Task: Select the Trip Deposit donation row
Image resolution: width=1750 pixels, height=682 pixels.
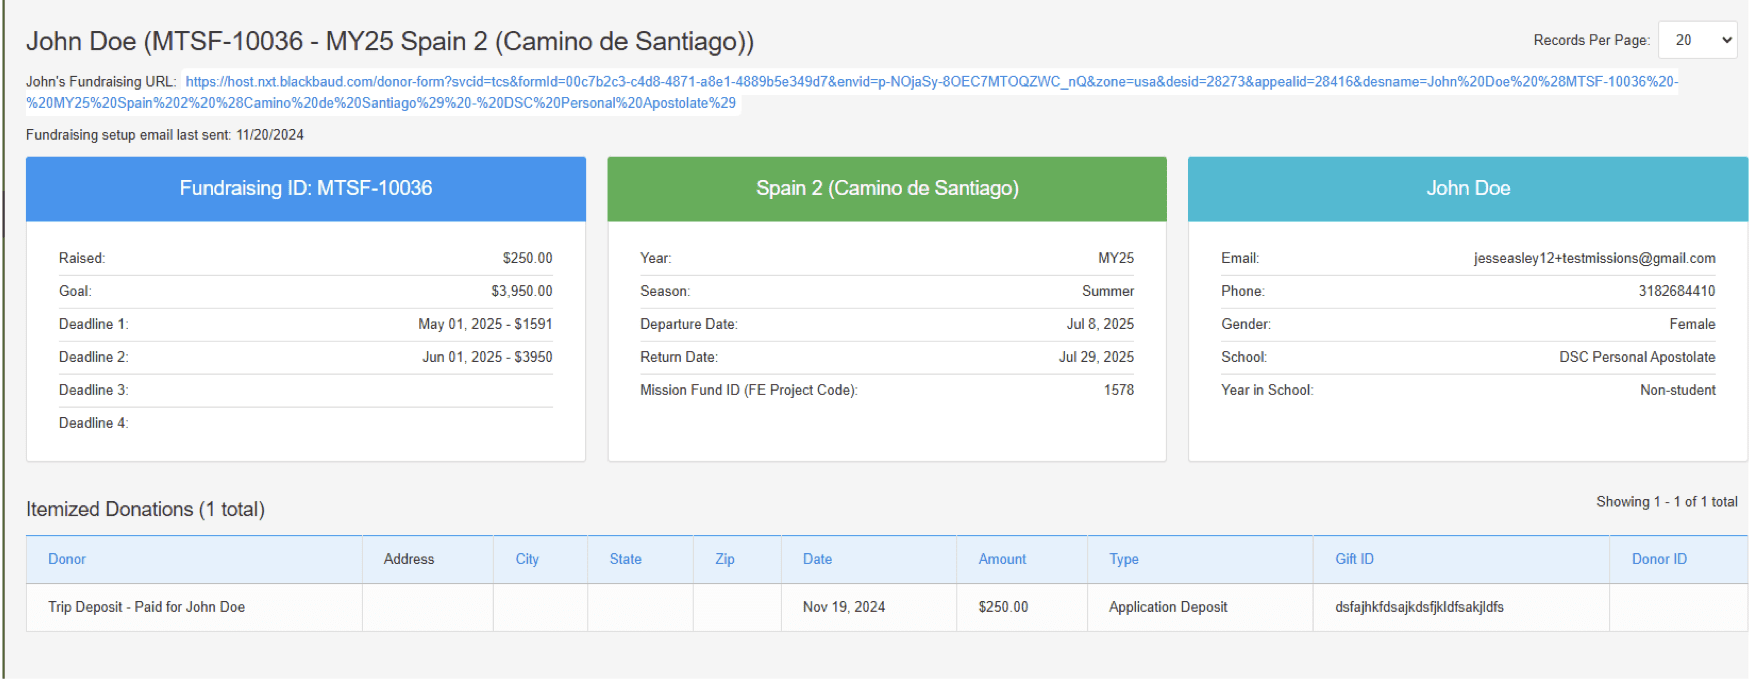Action: [146, 607]
